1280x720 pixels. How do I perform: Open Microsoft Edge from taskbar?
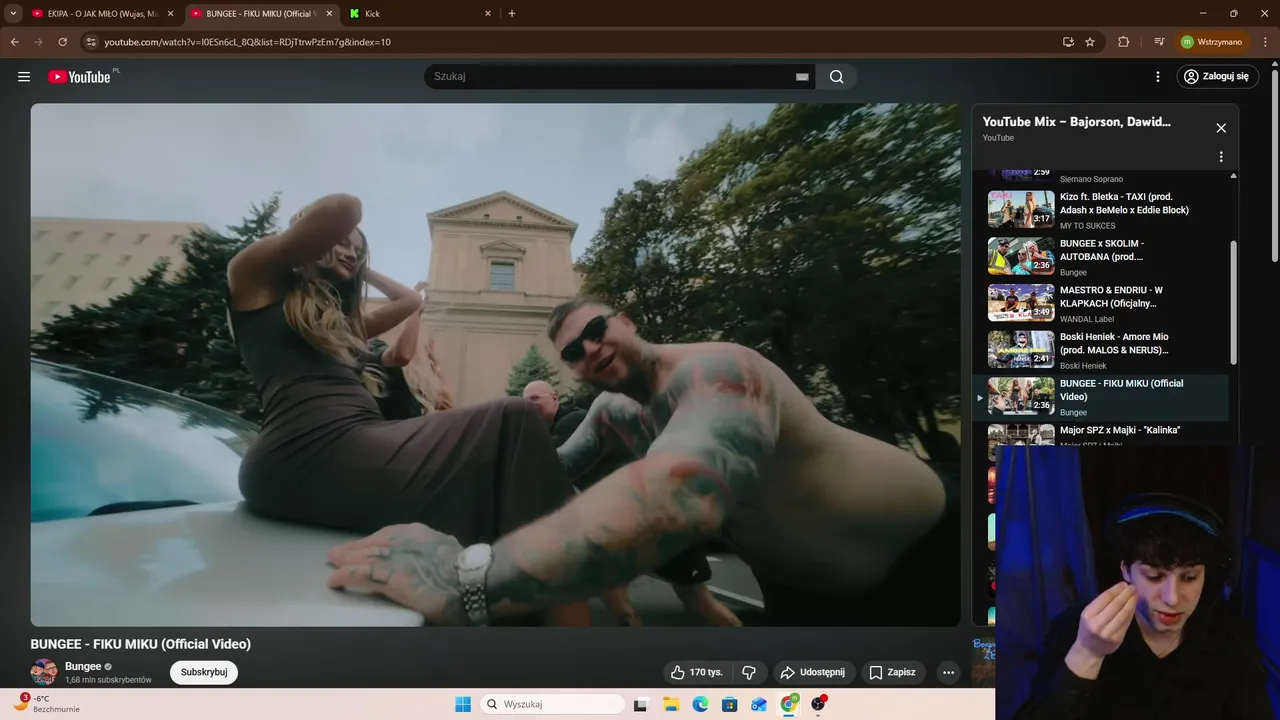point(700,704)
